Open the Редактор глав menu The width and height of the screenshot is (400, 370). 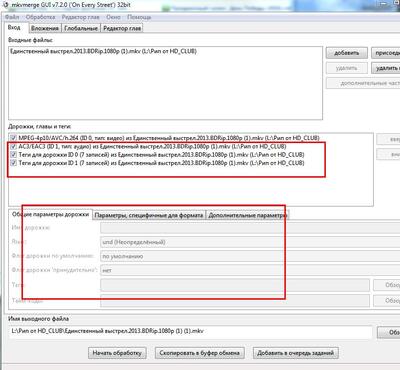point(81,17)
